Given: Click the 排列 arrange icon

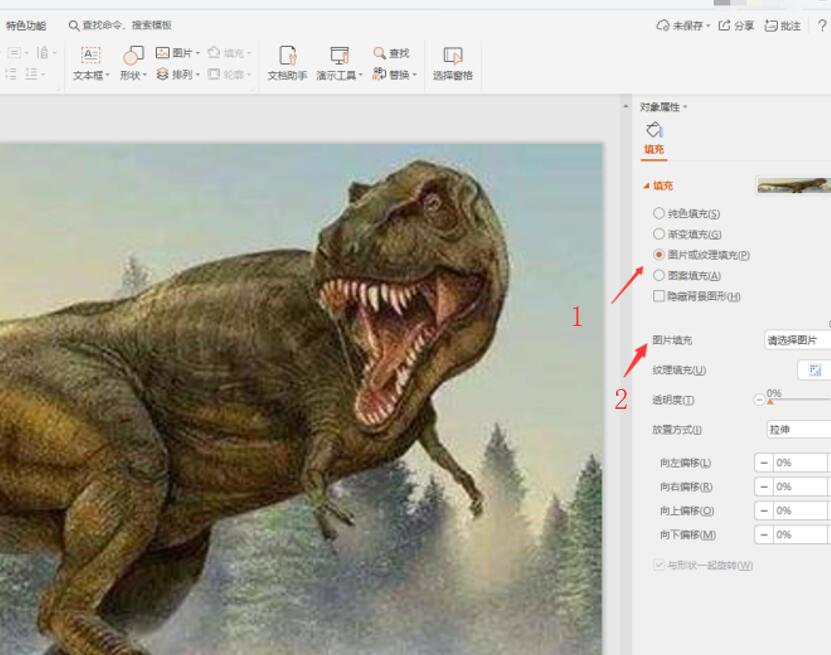Looking at the screenshot, I should (x=163, y=74).
